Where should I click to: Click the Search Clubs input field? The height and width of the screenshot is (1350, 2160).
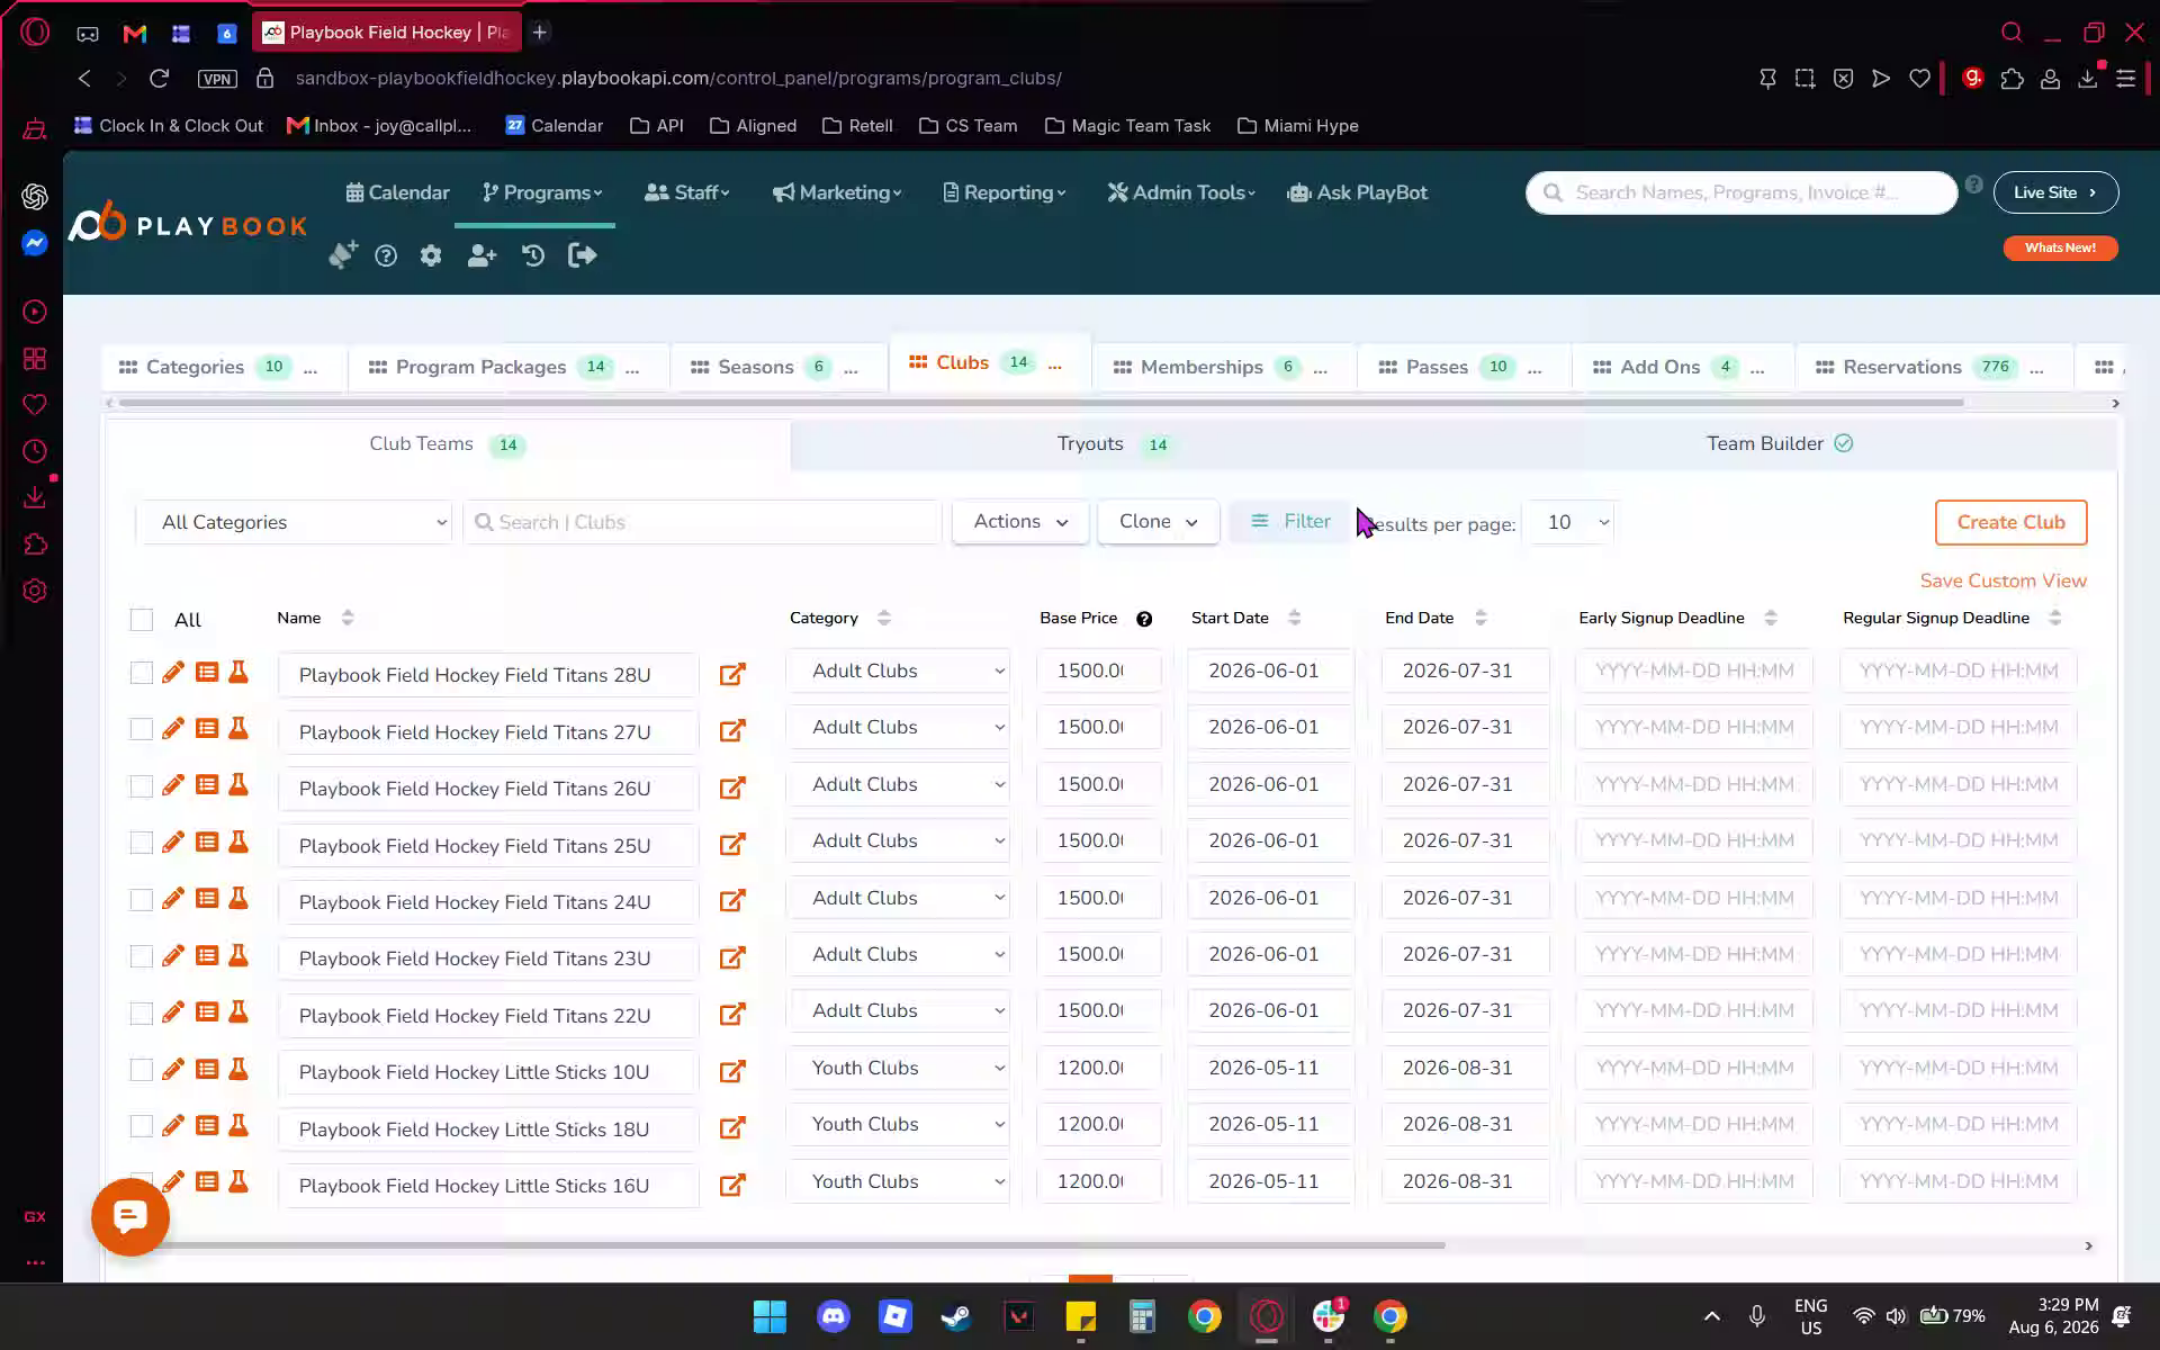(x=702, y=522)
